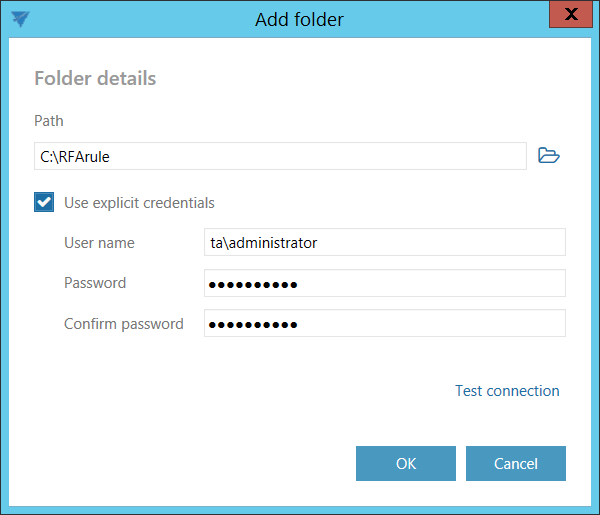
Task: Click the Path label above the field
Action: click(x=49, y=121)
